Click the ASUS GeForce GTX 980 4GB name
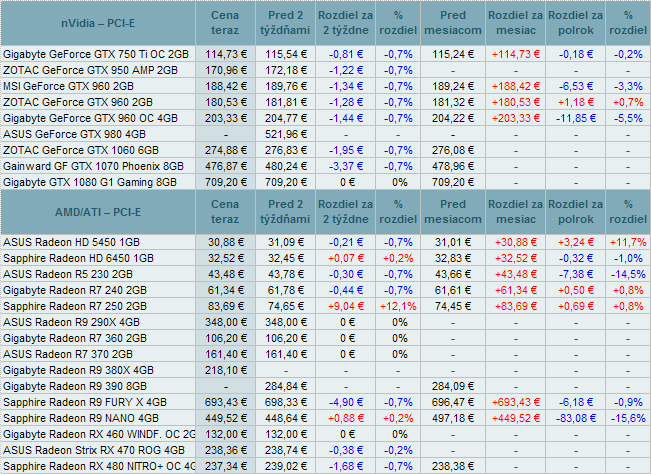 pos(75,134)
